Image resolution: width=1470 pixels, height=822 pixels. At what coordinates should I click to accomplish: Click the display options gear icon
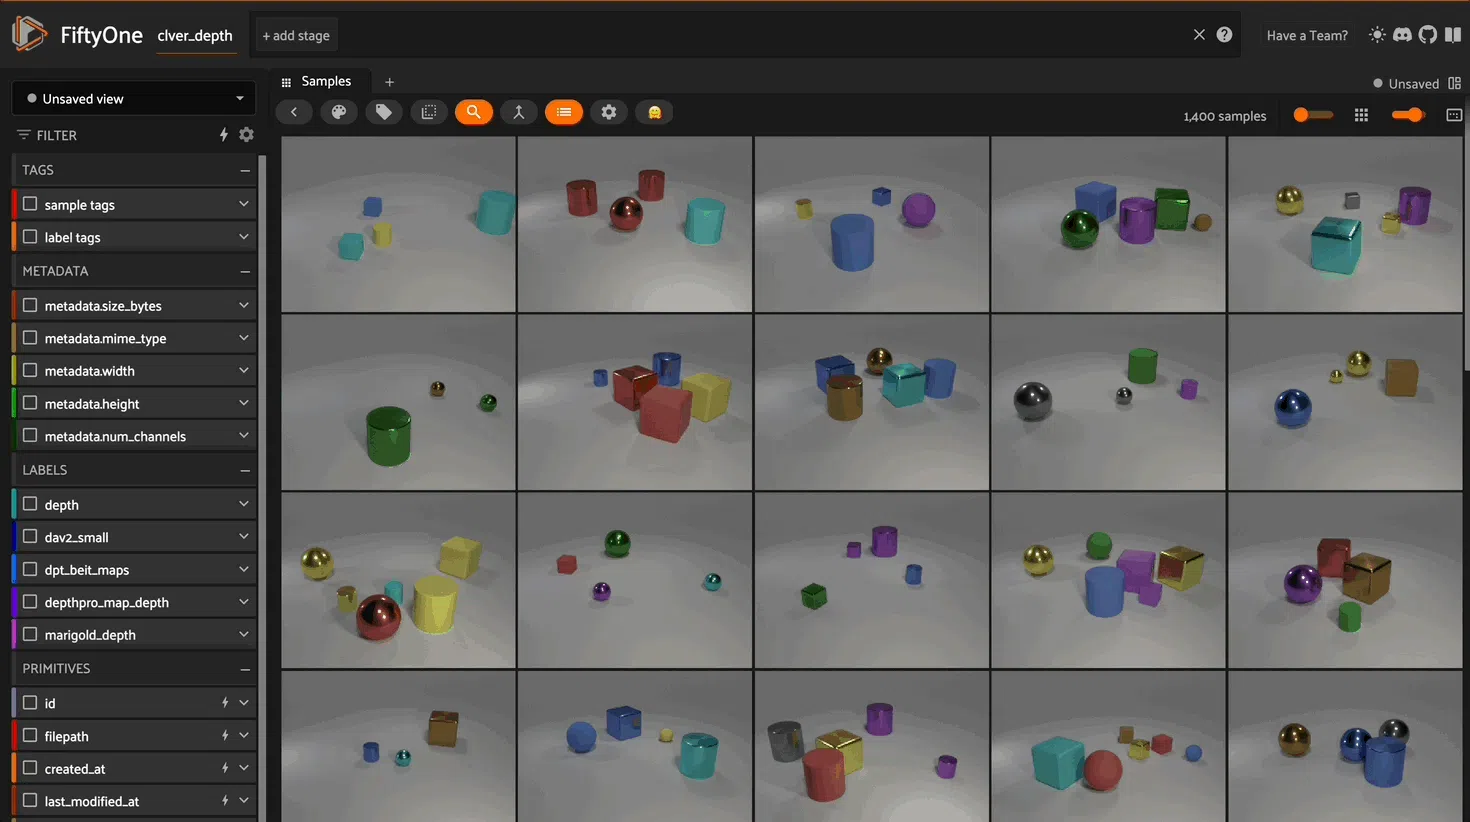(609, 112)
